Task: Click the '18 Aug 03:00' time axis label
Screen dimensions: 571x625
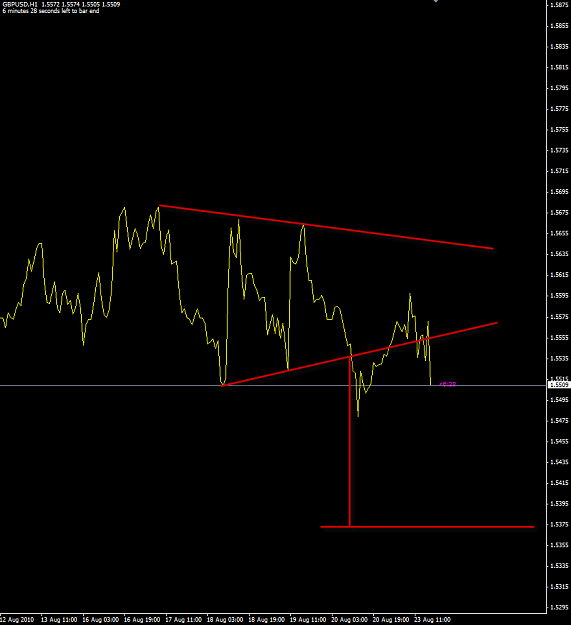Action: click(225, 620)
